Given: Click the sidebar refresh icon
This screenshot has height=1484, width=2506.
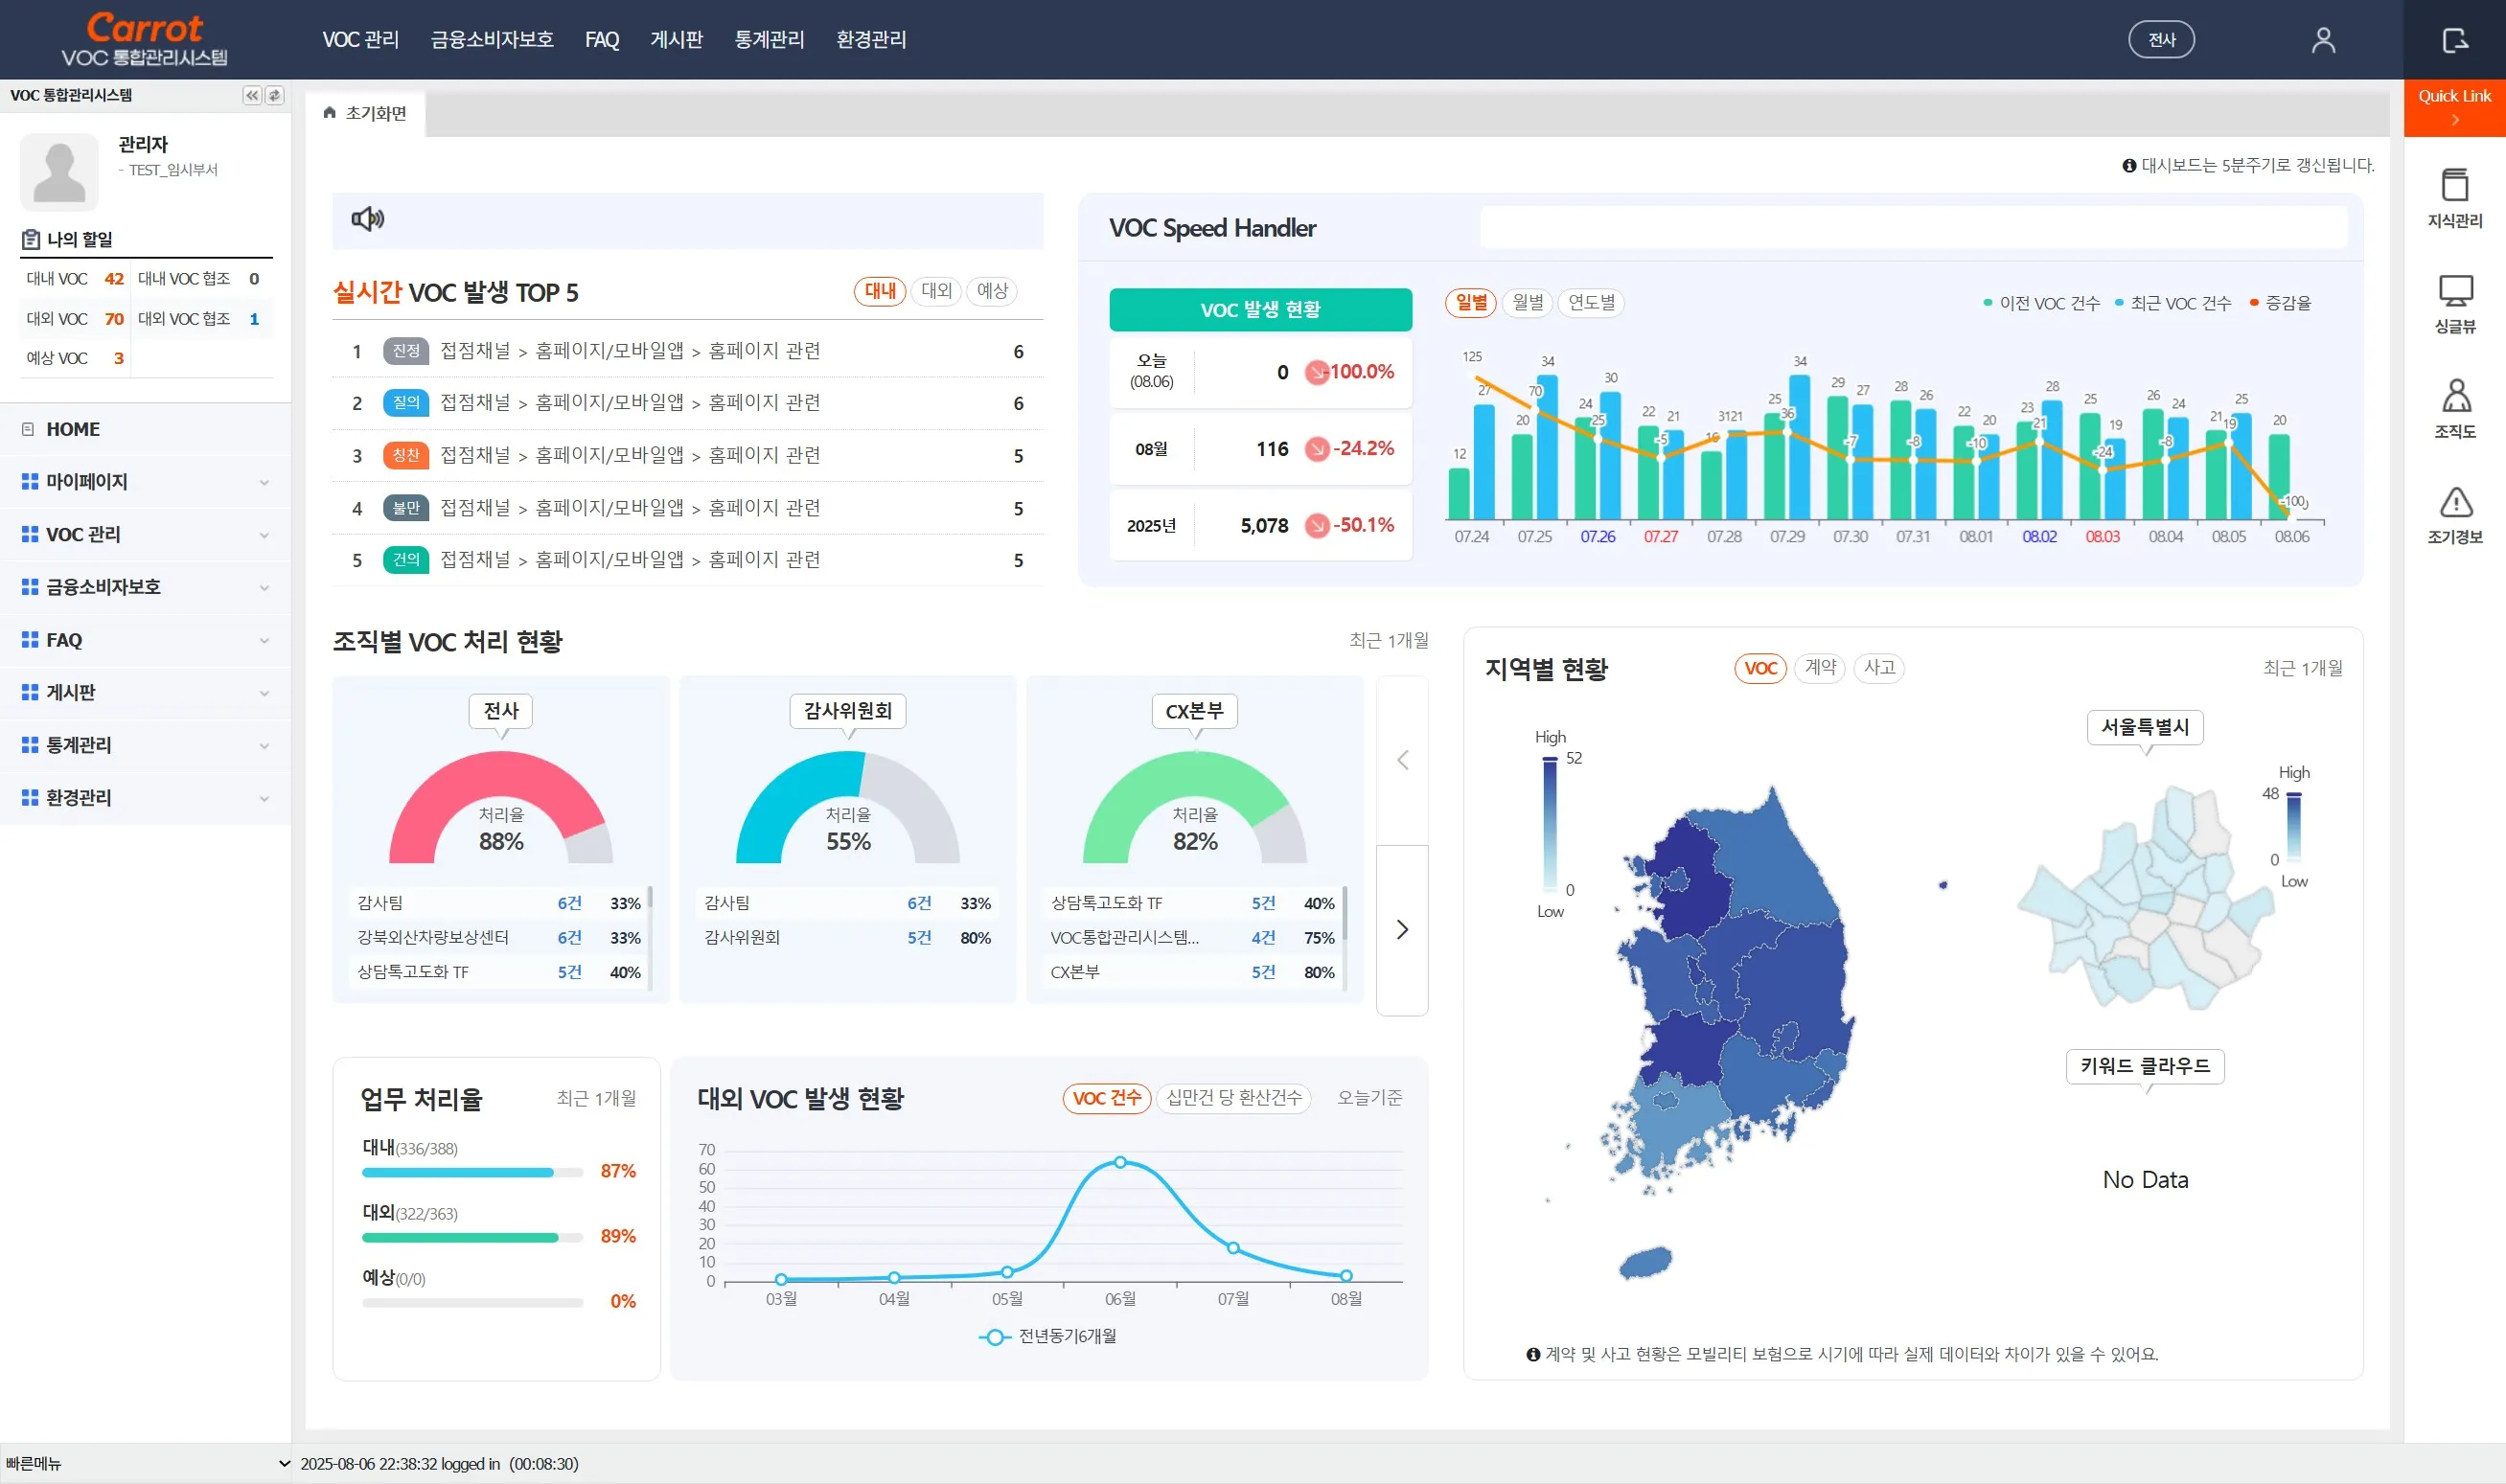Looking at the screenshot, I should click(x=273, y=95).
